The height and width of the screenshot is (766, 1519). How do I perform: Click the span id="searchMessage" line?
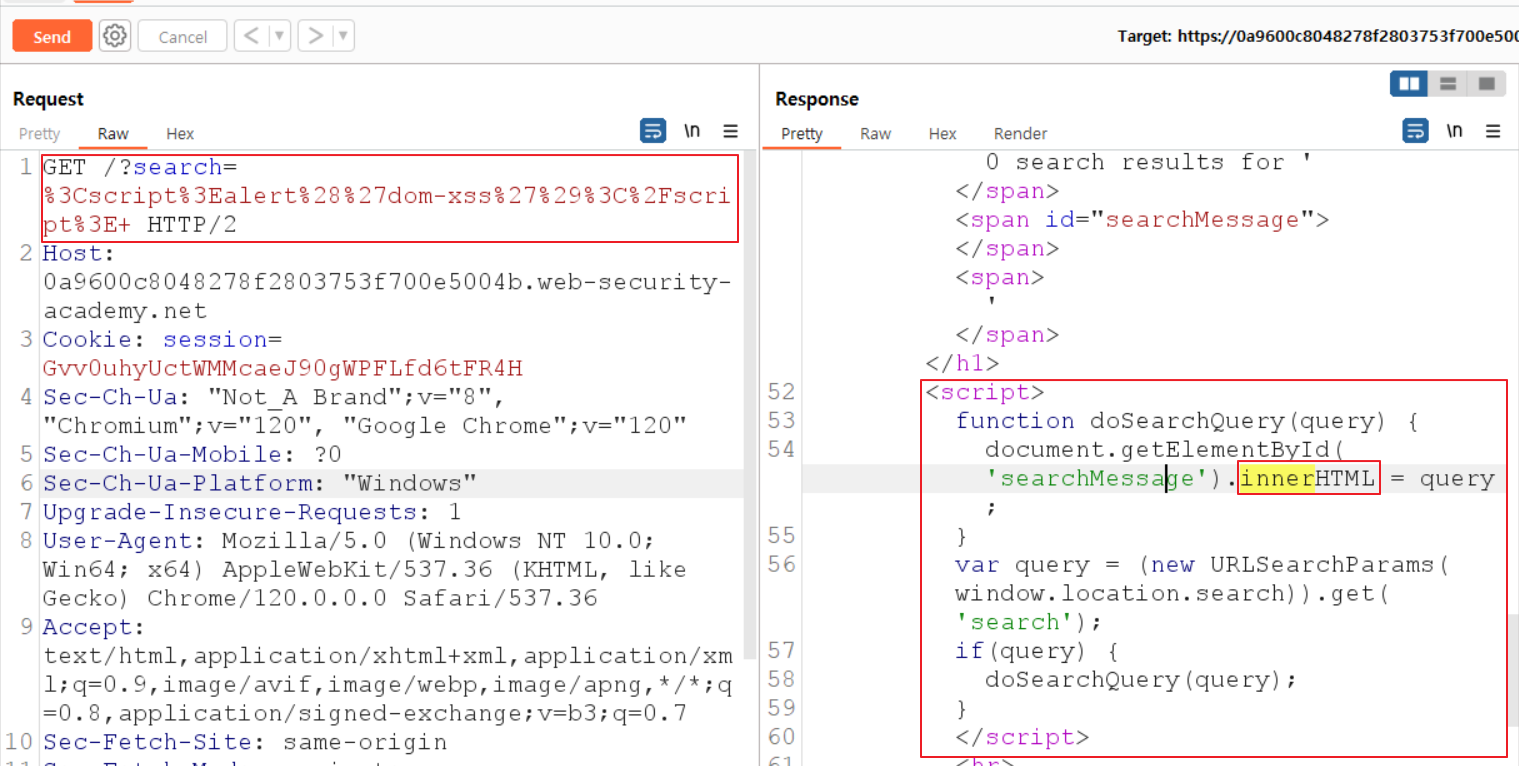tap(1142, 220)
